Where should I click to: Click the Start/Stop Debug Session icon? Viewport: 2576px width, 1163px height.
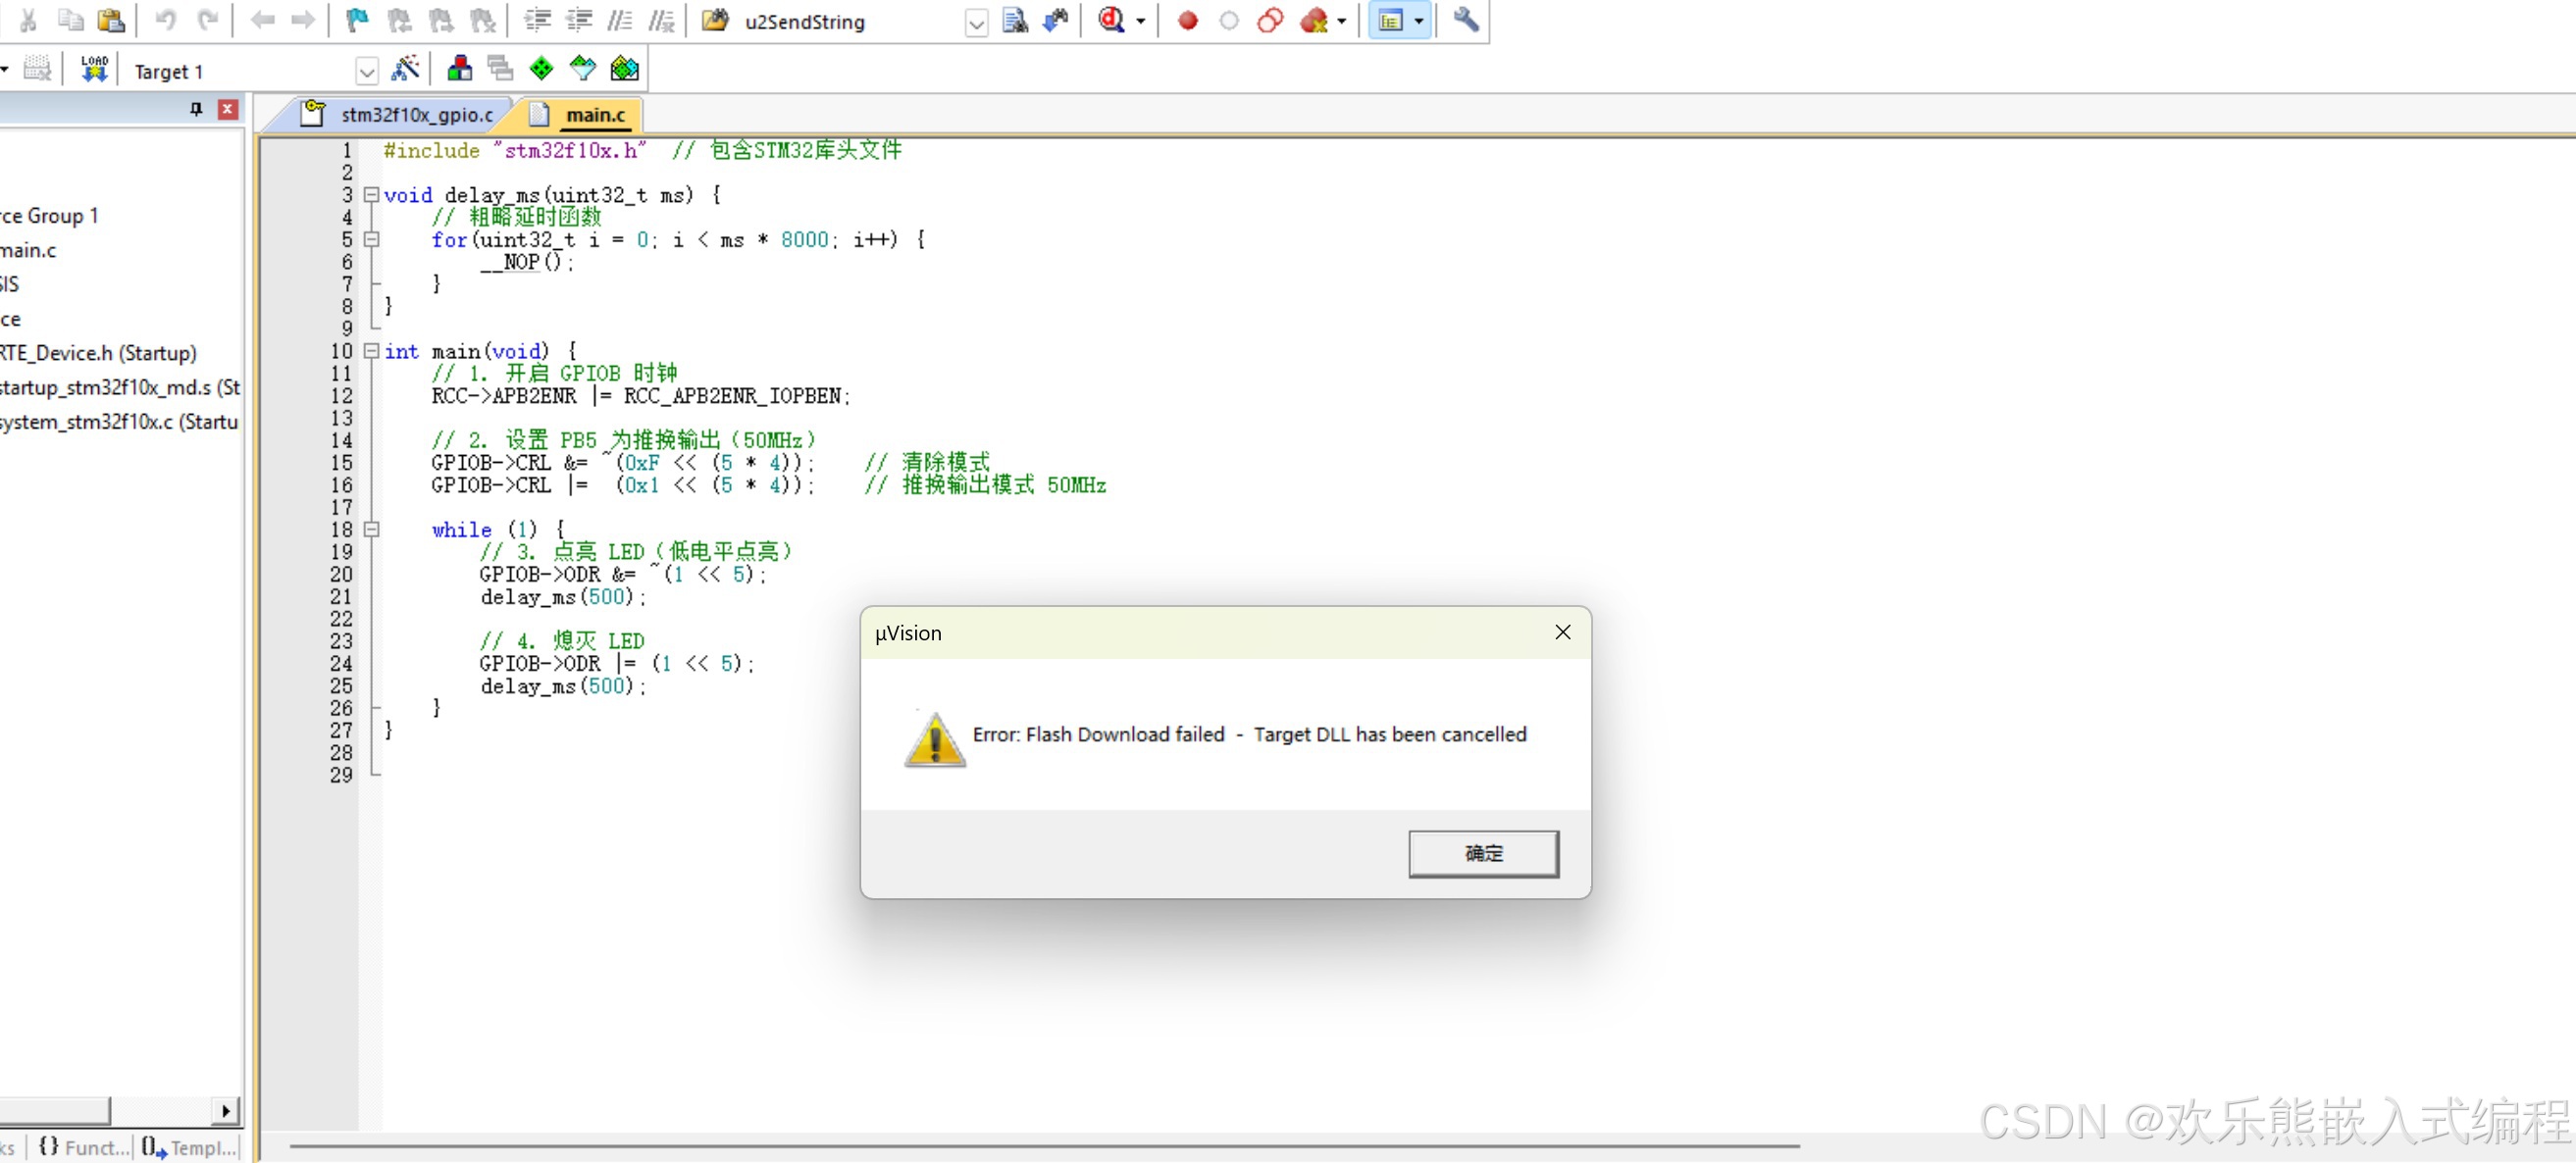pos(1113,20)
